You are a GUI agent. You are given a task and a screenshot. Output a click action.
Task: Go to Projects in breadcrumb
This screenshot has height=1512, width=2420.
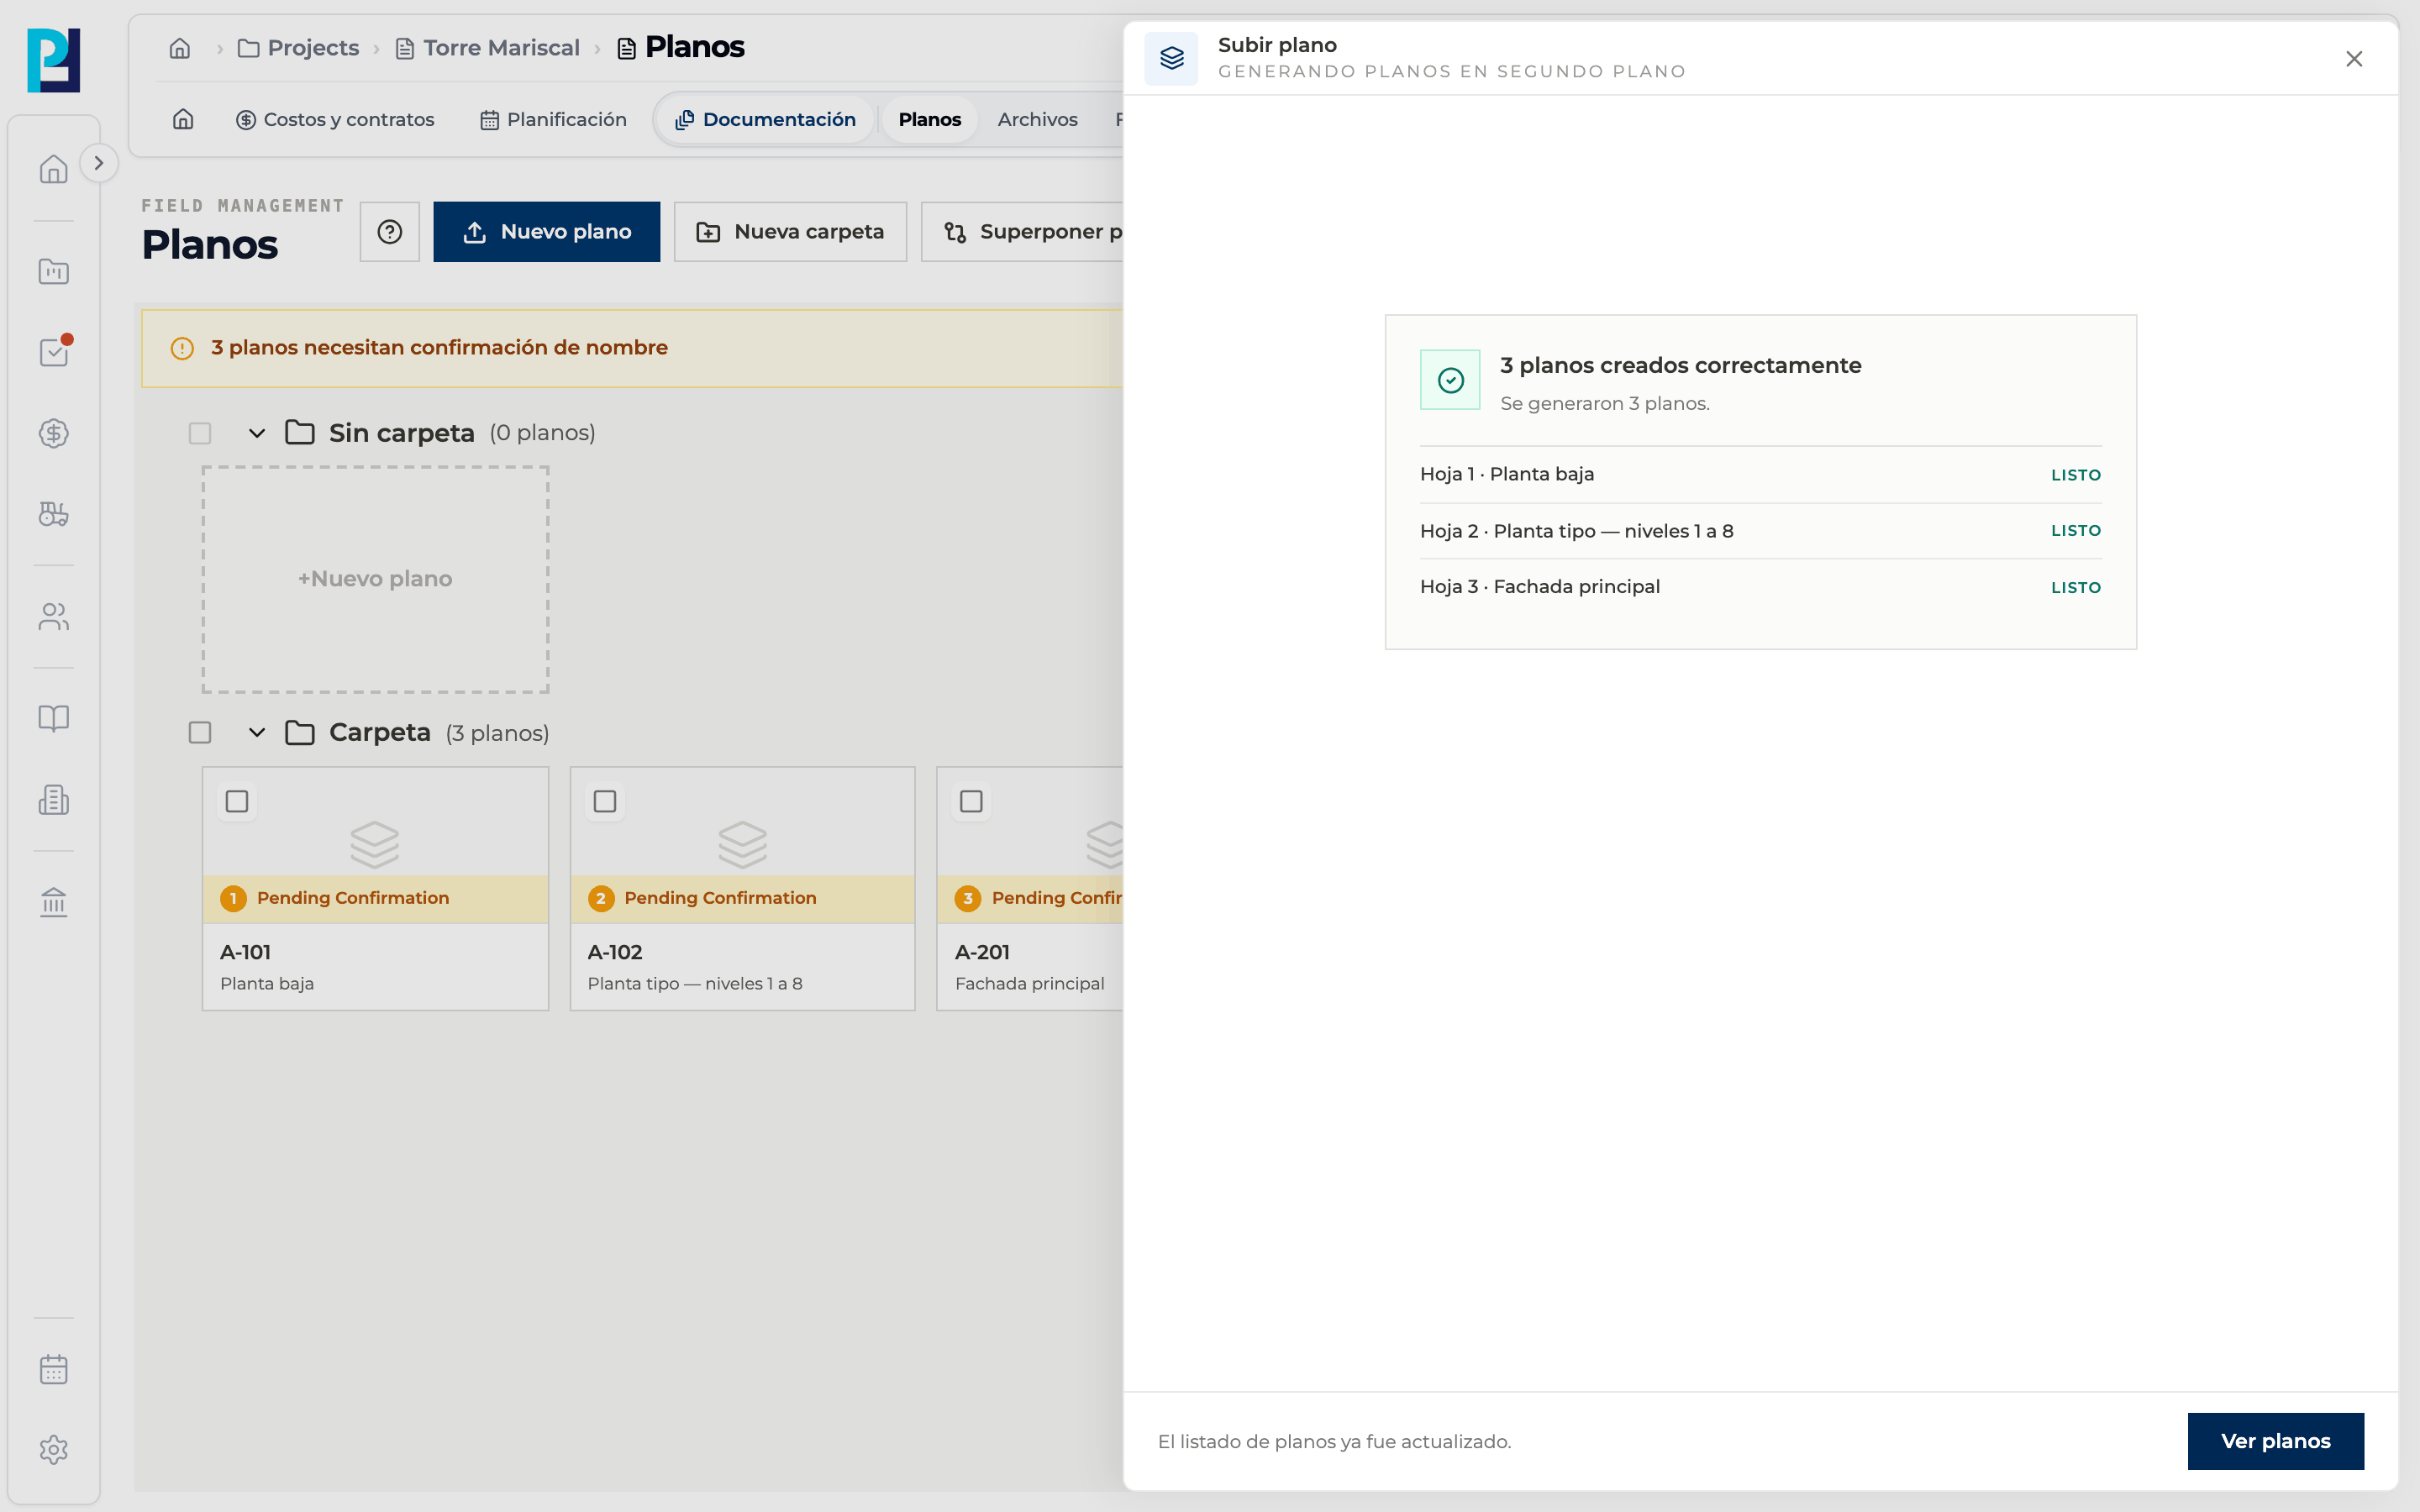point(298,48)
